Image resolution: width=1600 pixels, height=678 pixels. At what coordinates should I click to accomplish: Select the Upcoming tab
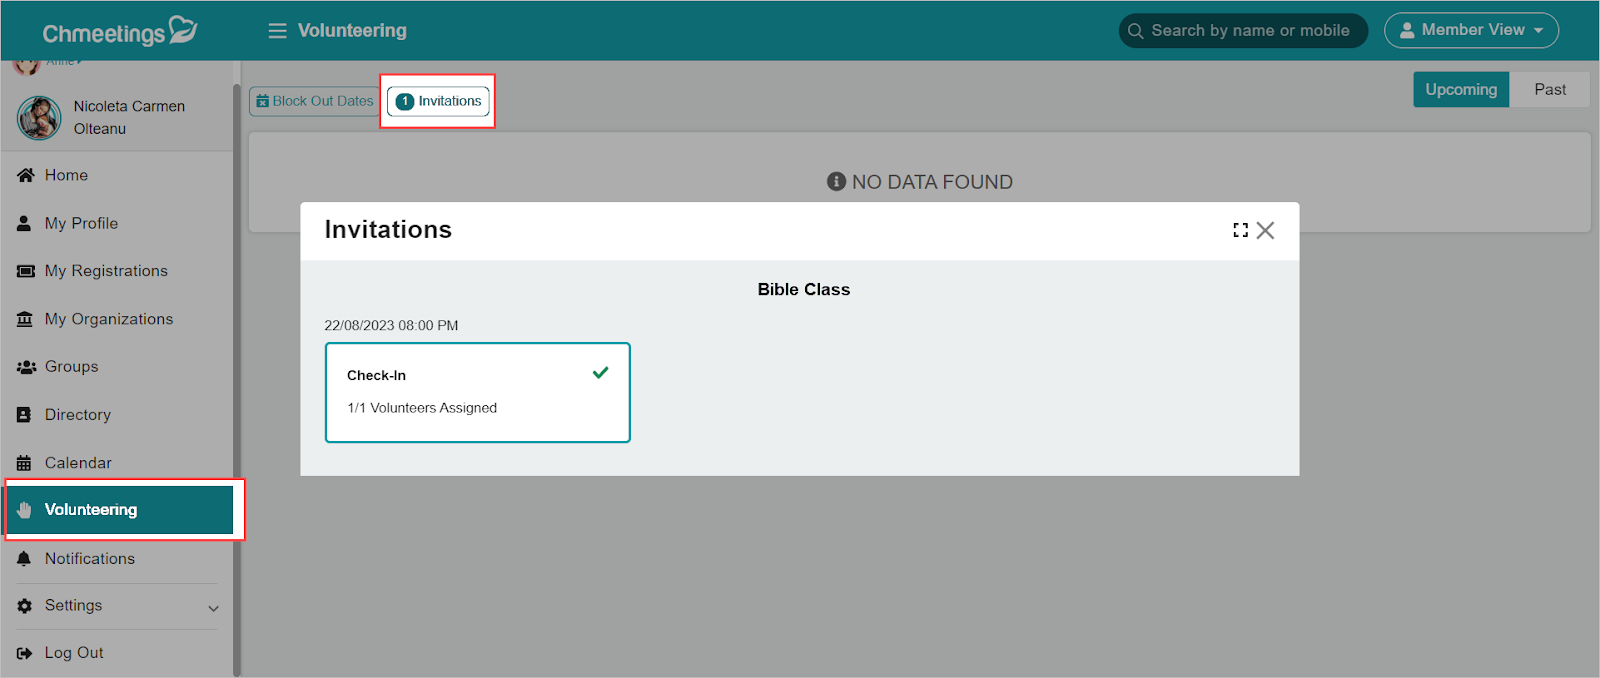pyautogui.click(x=1461, y=89)
